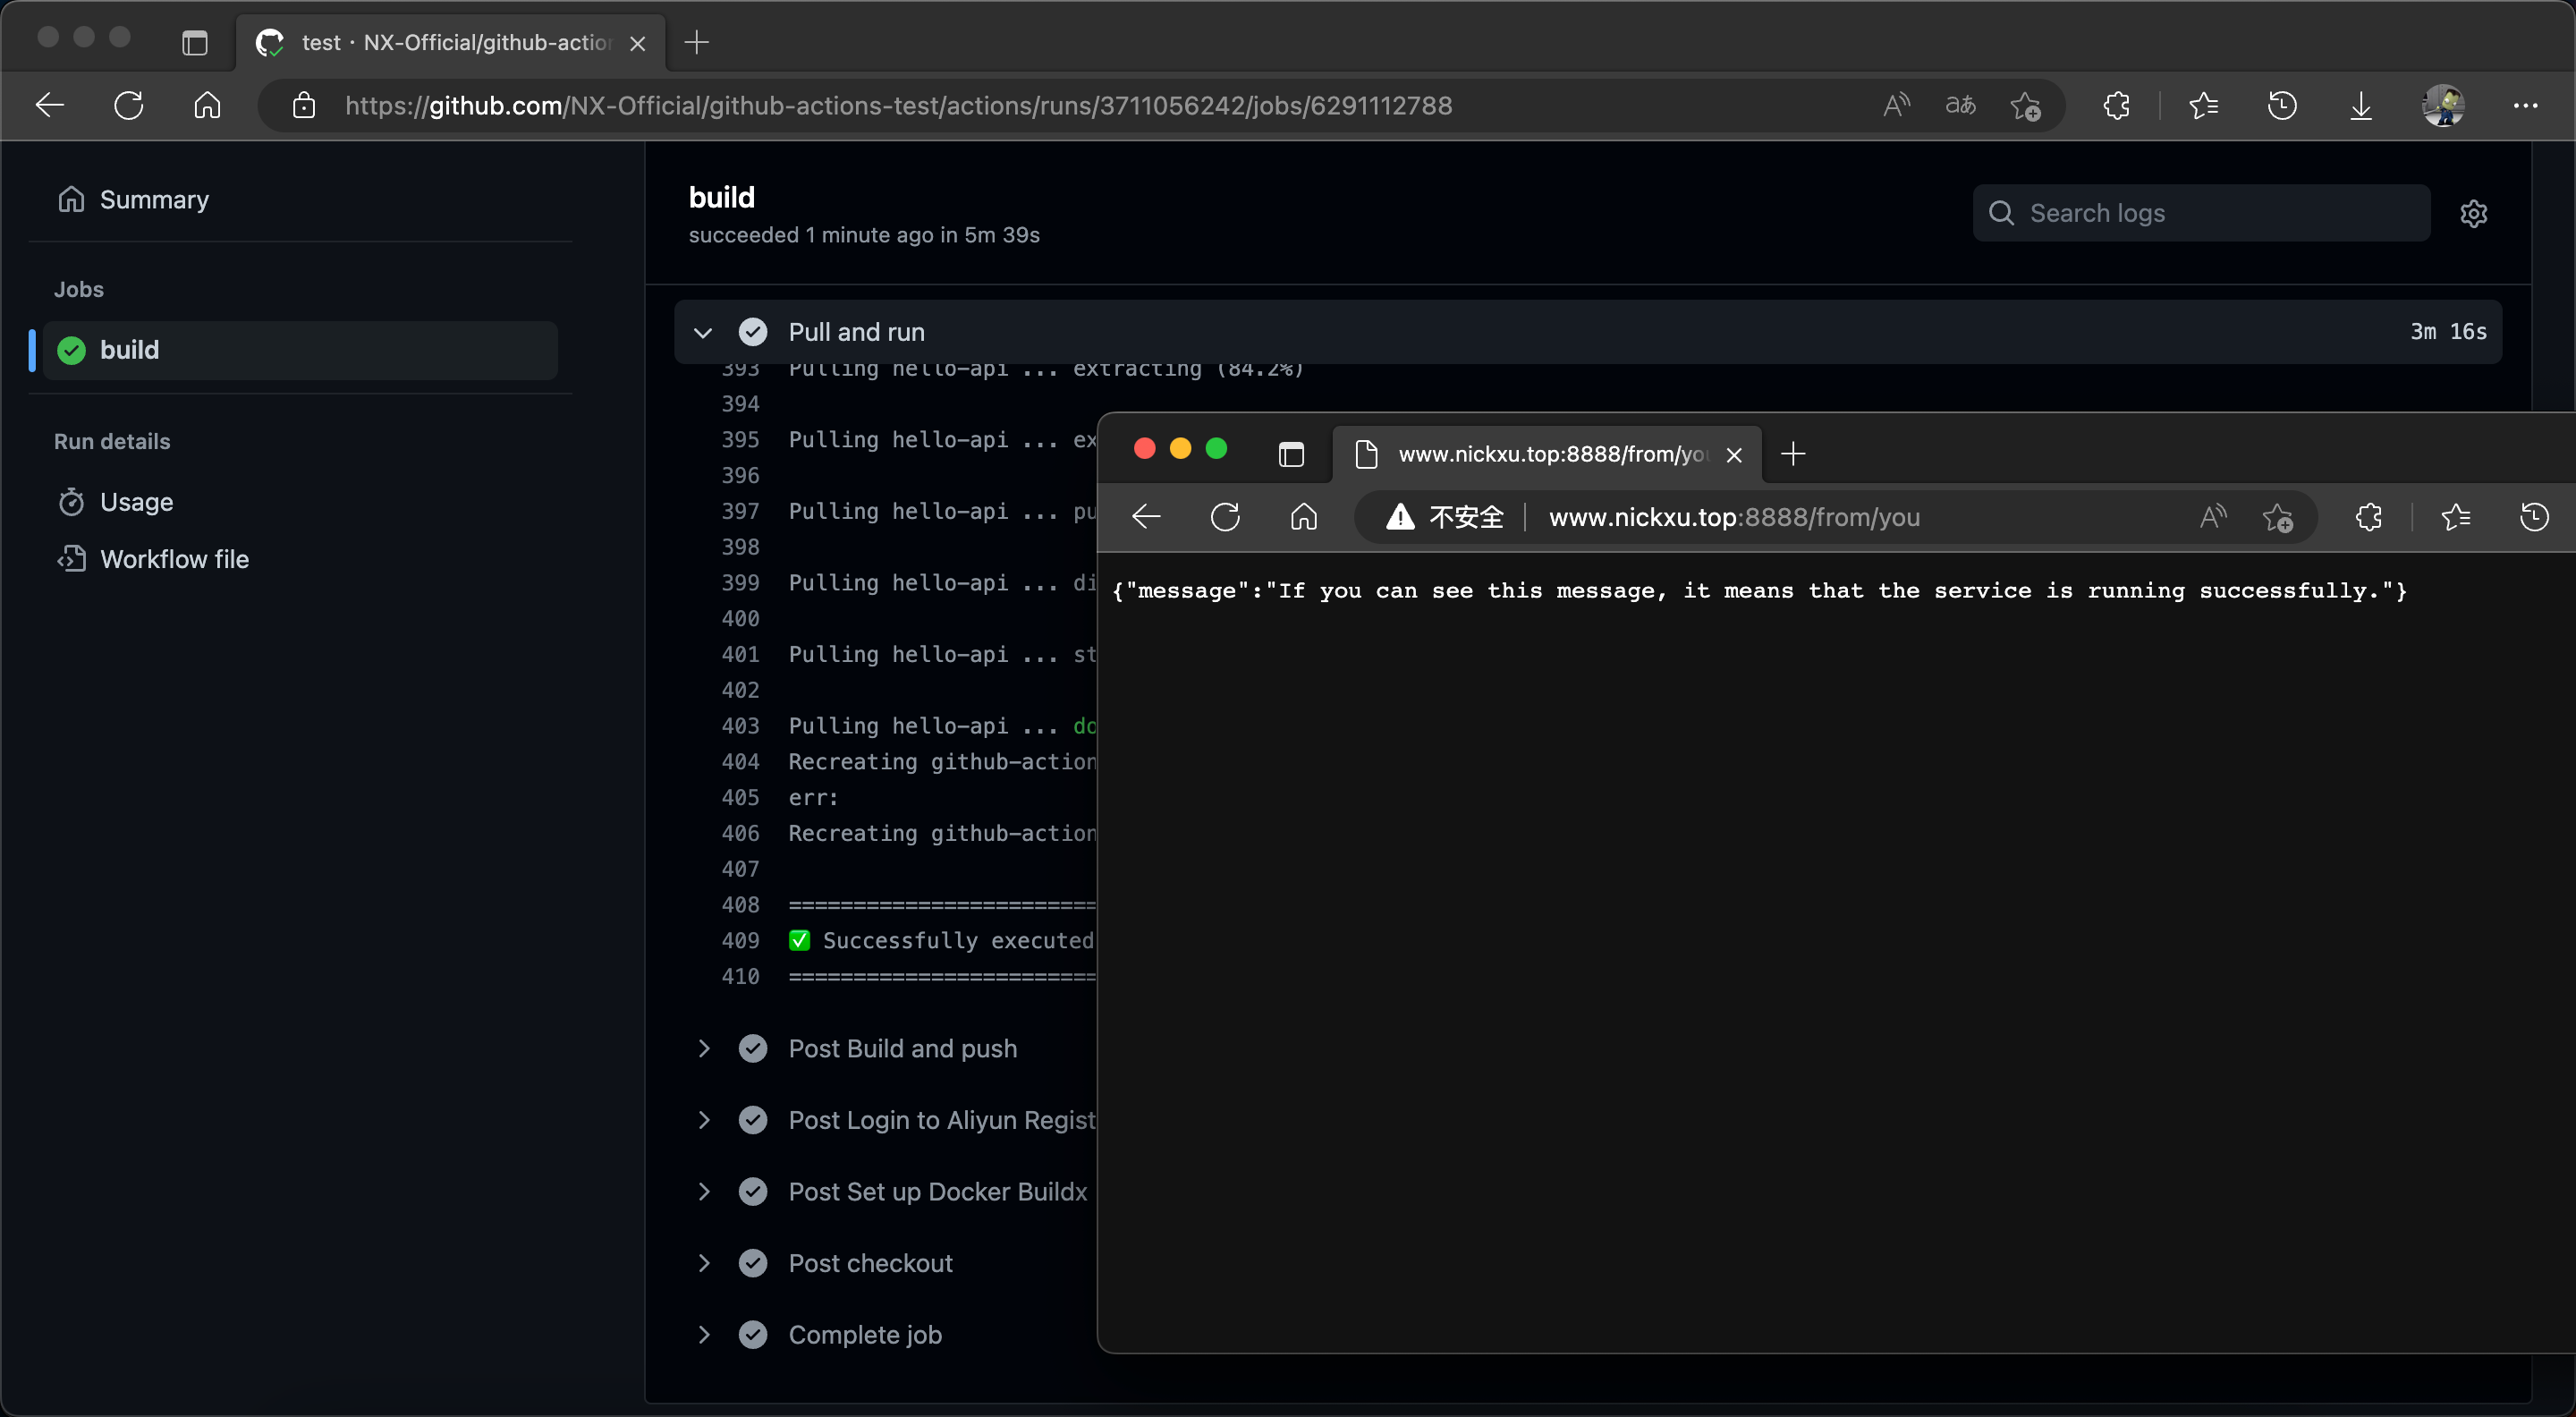Screen dimensions: 2576x1417
Task: Select the www.nickxu.top:8888 tab
Action: tap(1548, 454)
